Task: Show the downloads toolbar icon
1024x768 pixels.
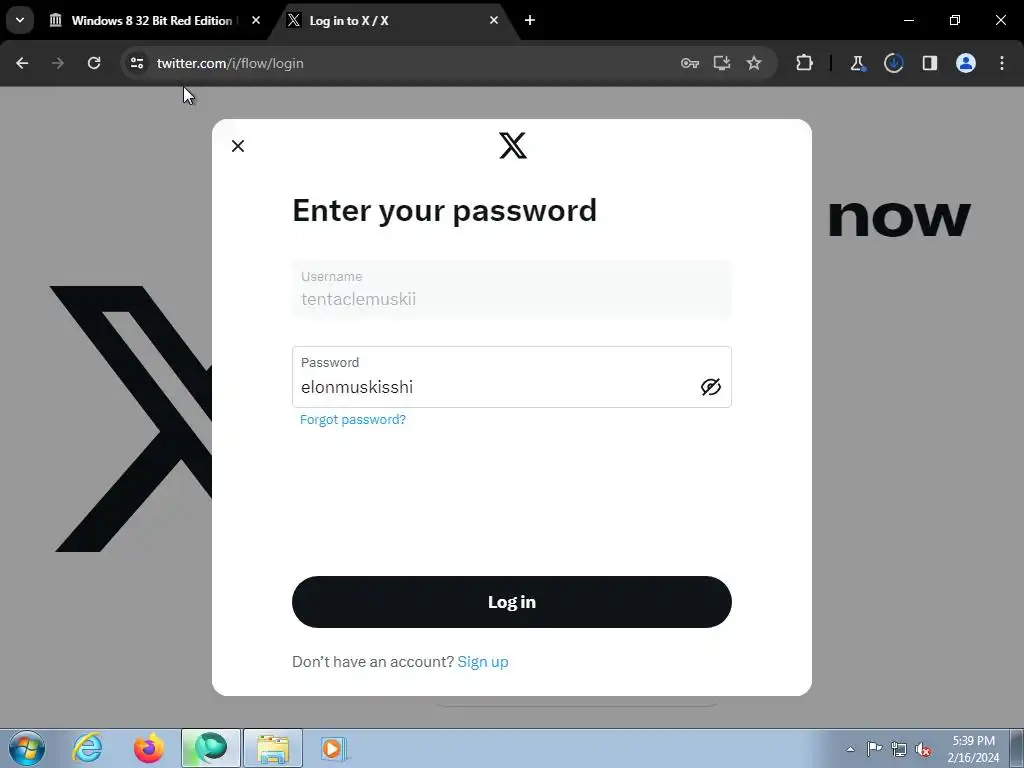Action: (x=893, y=63)
